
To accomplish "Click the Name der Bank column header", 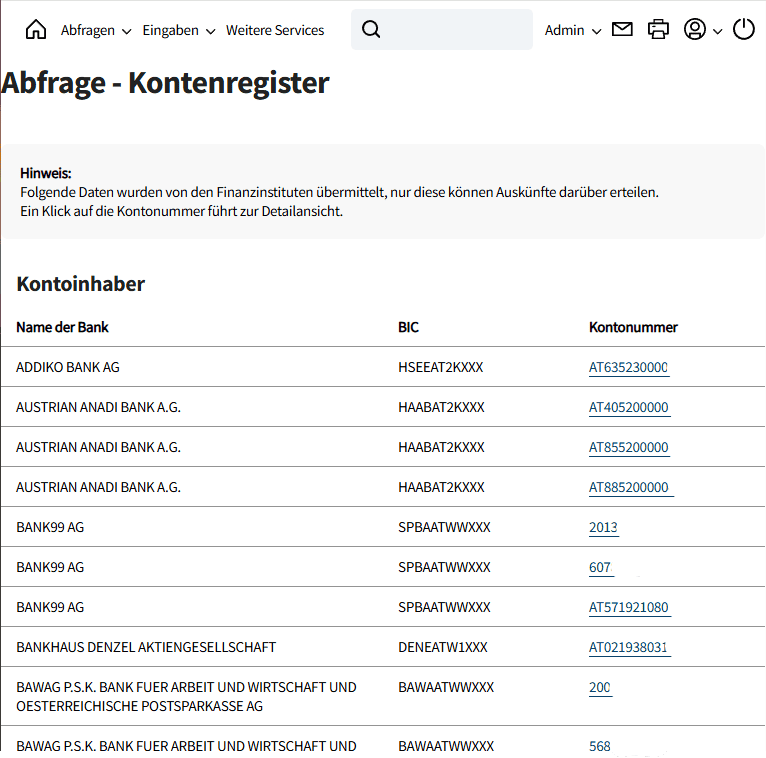I will 63,327.
